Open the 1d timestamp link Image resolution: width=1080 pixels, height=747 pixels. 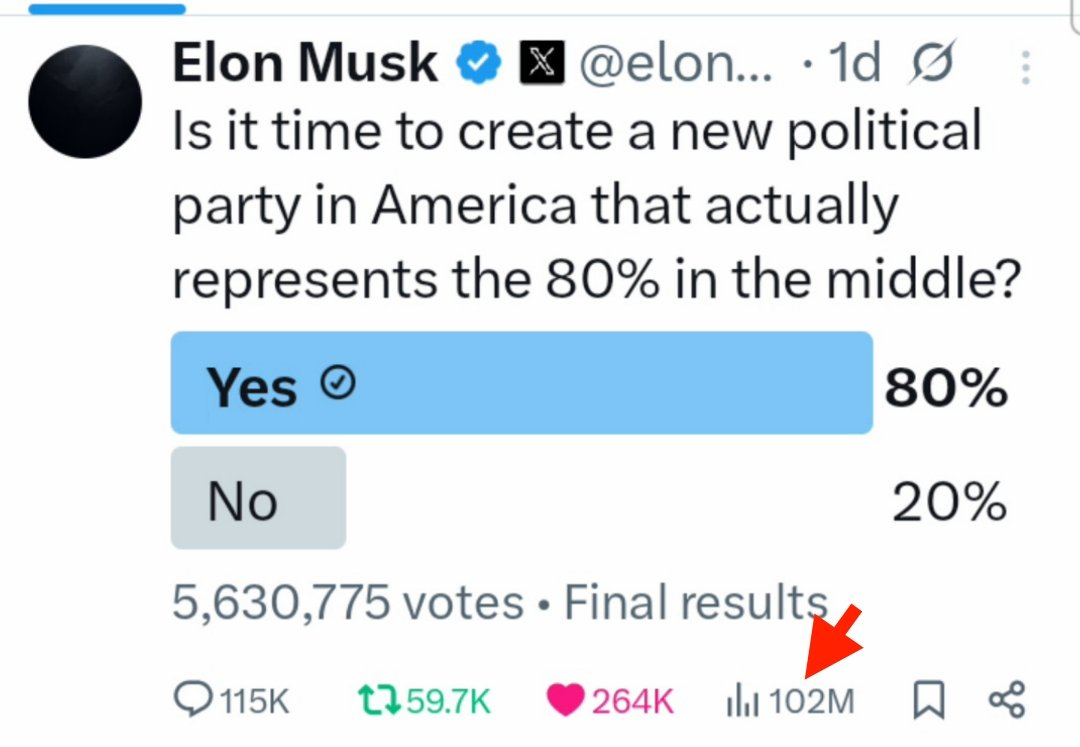coord(854,63)
